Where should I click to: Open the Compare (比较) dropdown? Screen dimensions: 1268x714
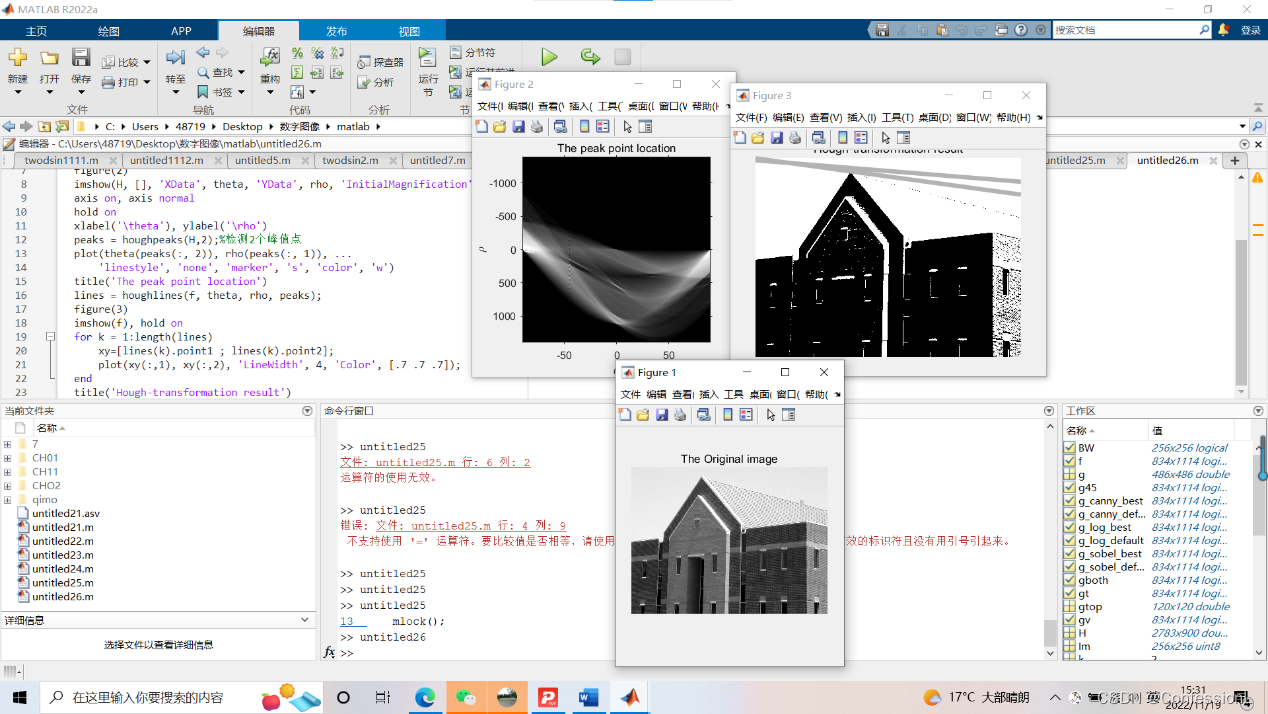pos(146,62)
